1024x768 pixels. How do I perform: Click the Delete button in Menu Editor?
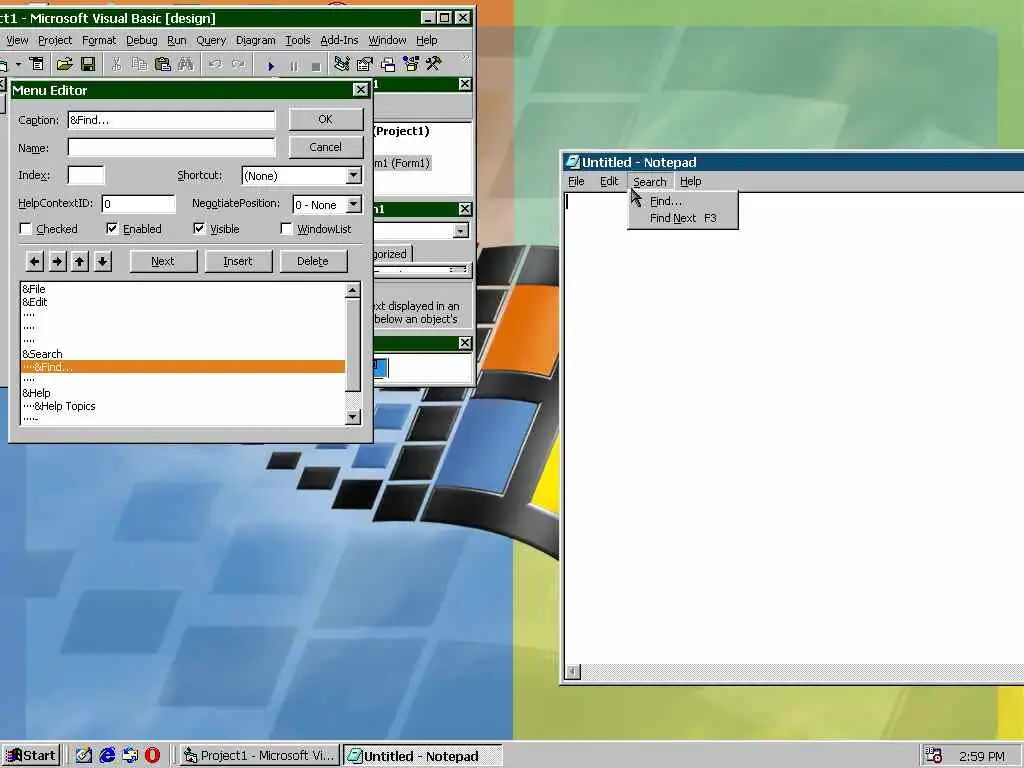tap(313, 261)
